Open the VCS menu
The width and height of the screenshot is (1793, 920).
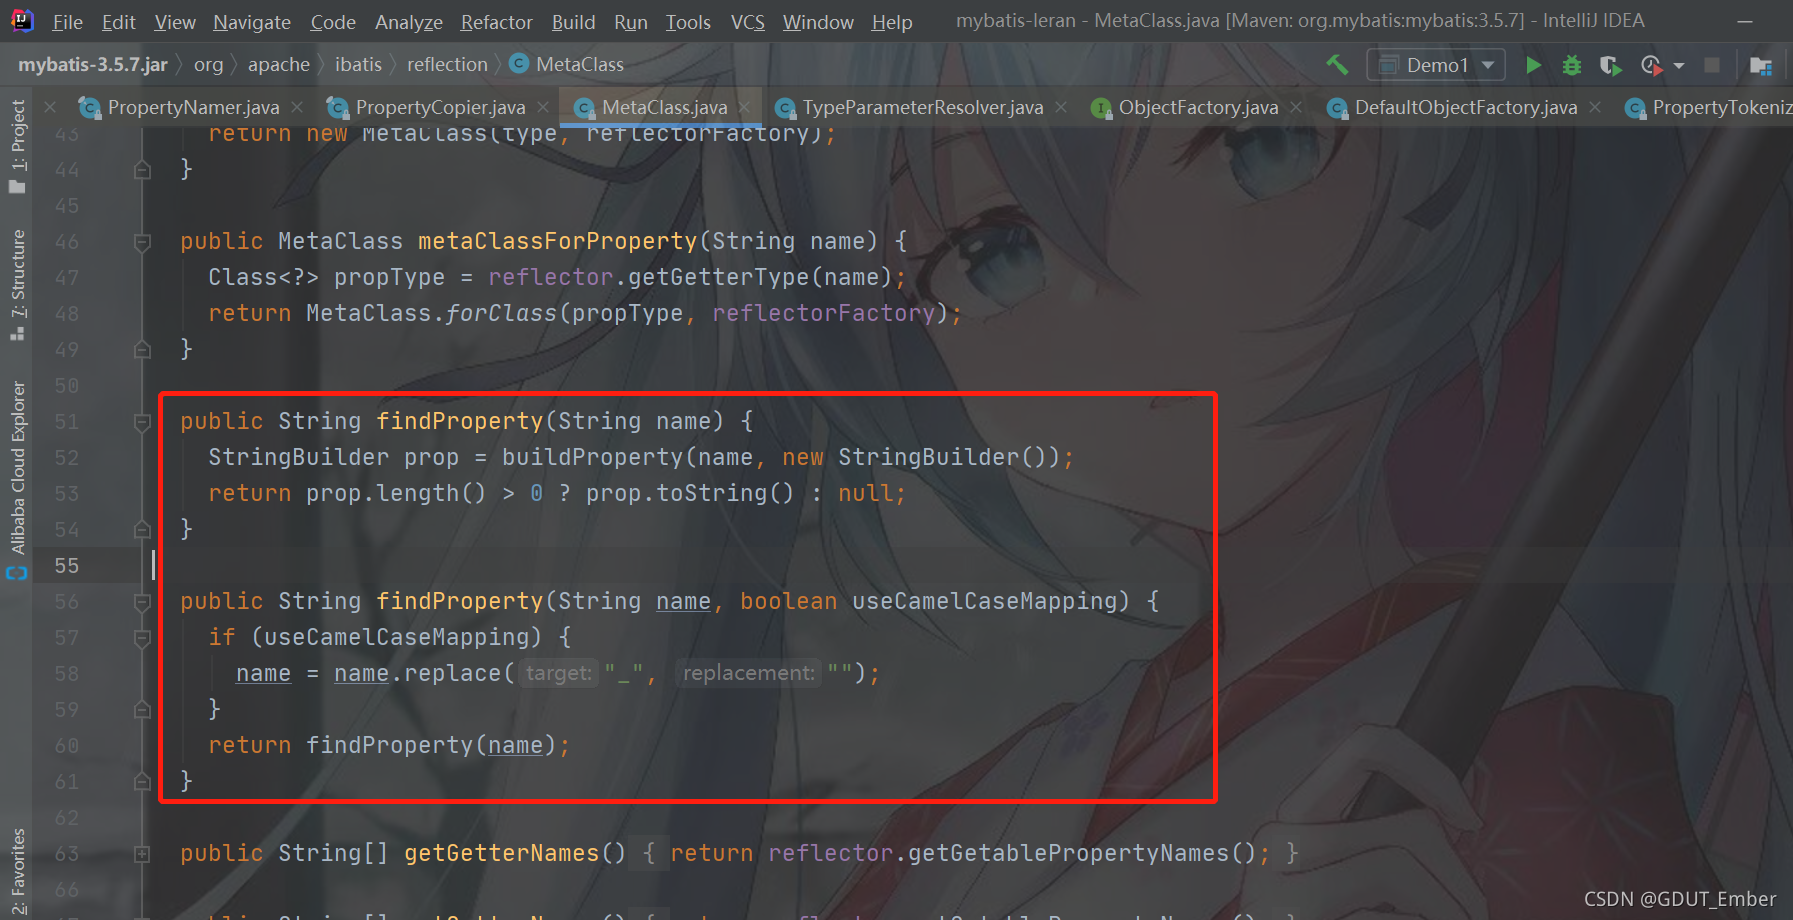[x=747, y=22]
